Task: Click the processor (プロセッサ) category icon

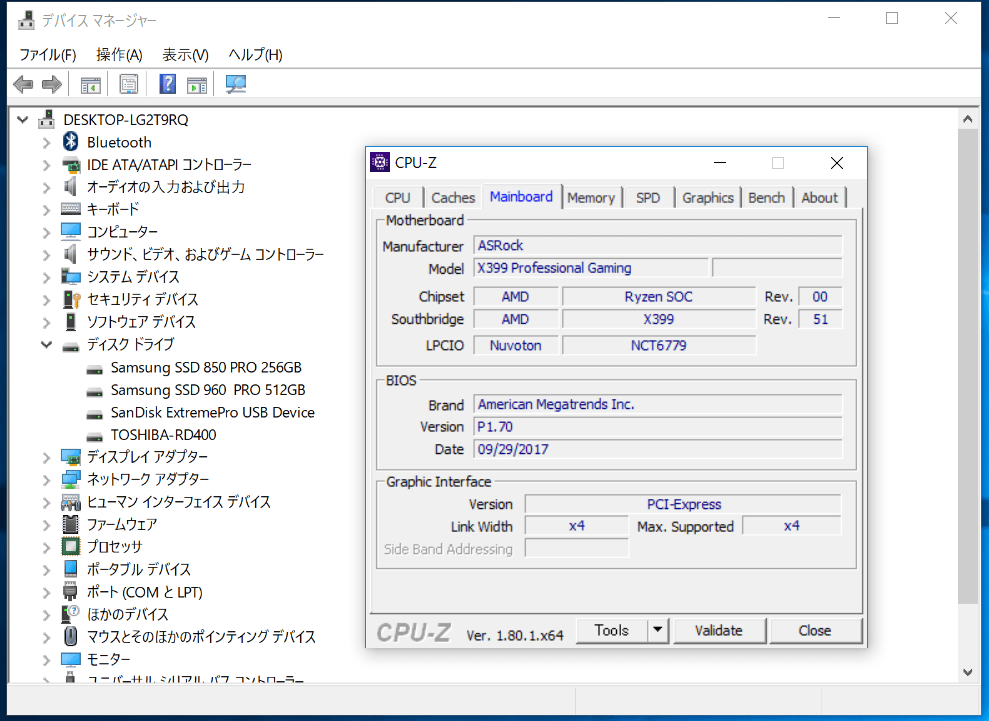Action: (x=71, y=546)
